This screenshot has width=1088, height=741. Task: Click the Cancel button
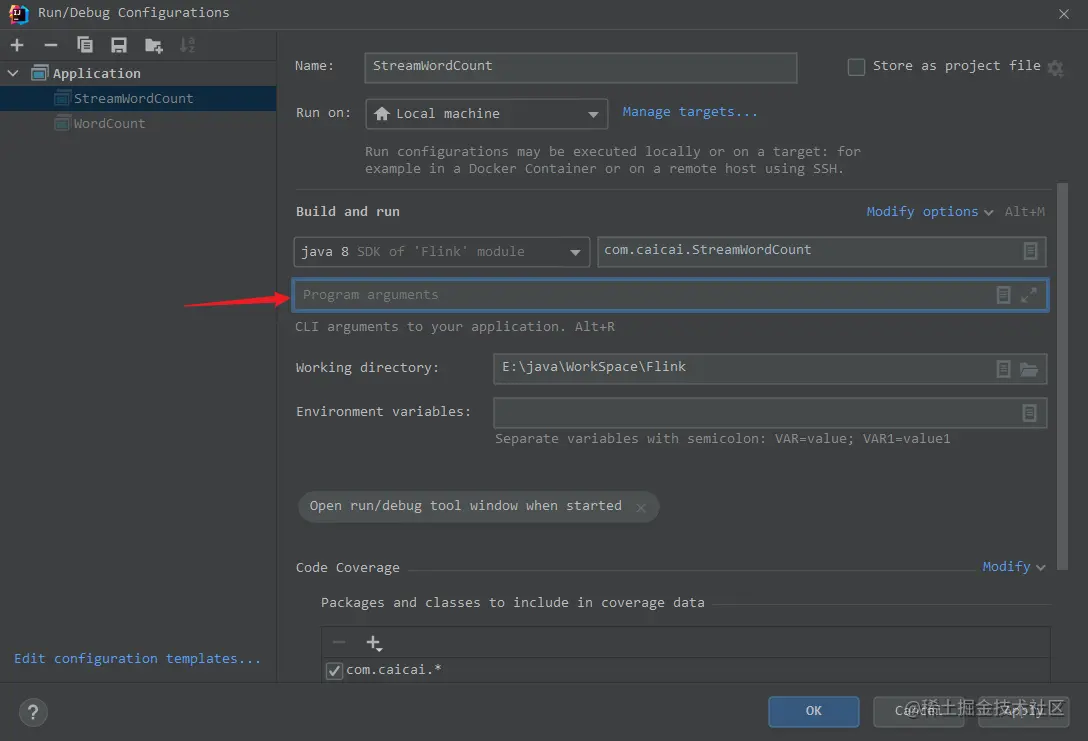click(918, 711)
